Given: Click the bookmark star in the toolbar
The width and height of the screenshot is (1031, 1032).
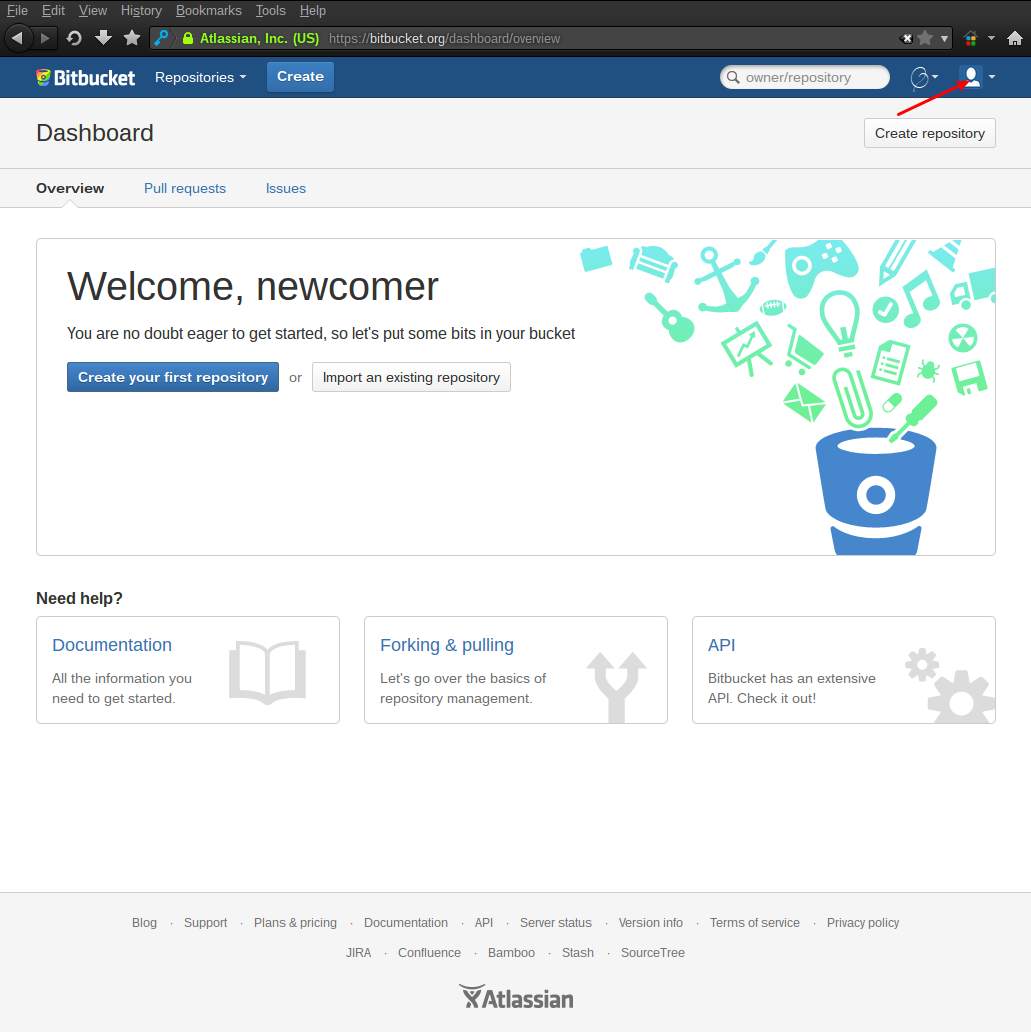Looking at the screenshot, I should tap(132, 37).
